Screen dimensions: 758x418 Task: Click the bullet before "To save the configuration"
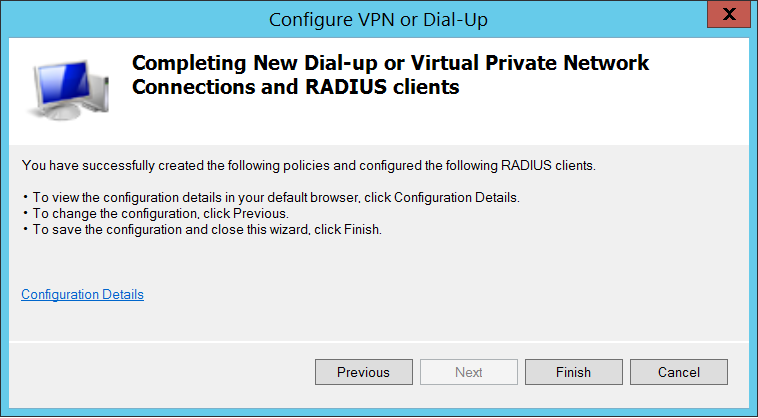coord(24,229)
